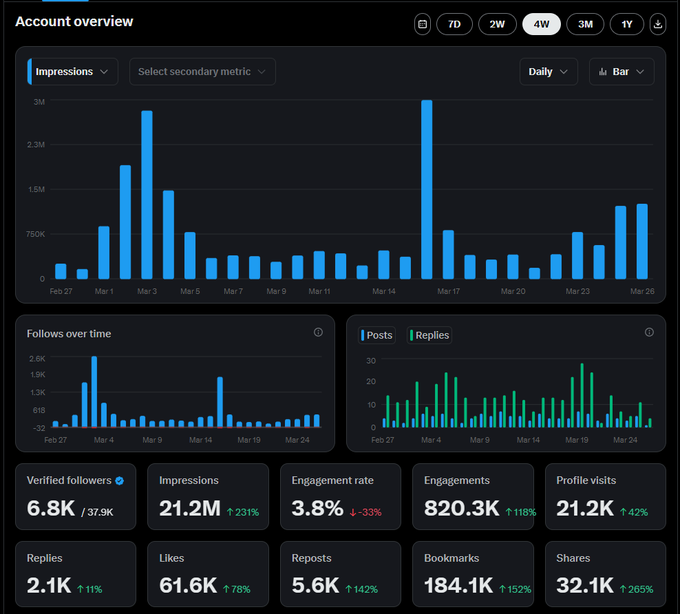Screen dimensions: 680x614
Task: Download the analytics data export
Action: coord(657,24)
